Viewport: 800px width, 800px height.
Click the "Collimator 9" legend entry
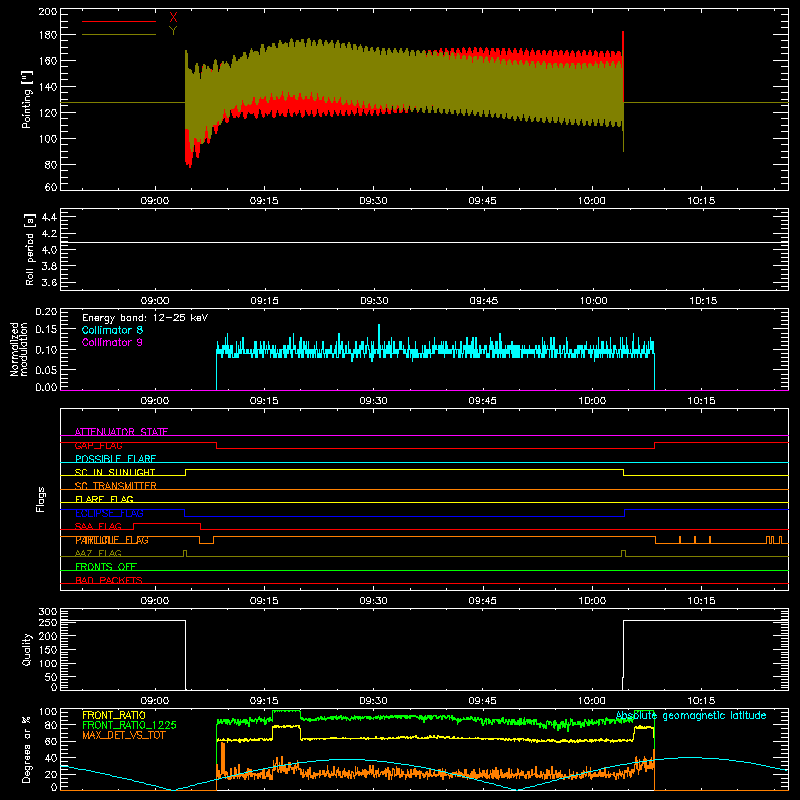112,342
